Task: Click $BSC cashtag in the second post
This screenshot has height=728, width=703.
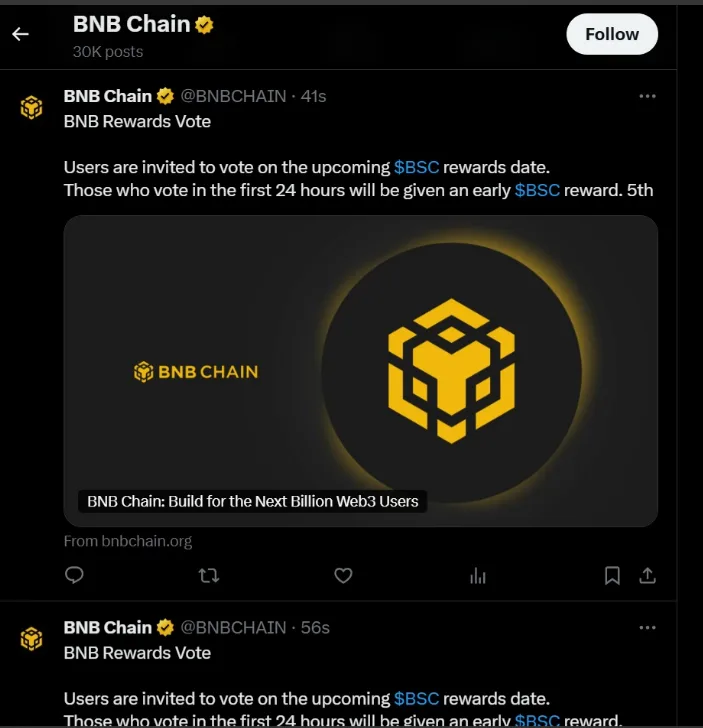Action: tap(416, 698)
